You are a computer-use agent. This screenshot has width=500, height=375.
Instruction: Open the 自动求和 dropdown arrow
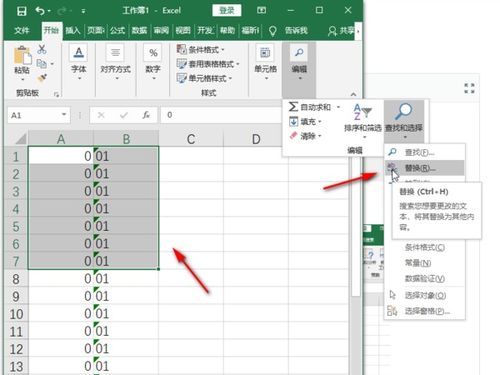[x=338, y=107]
